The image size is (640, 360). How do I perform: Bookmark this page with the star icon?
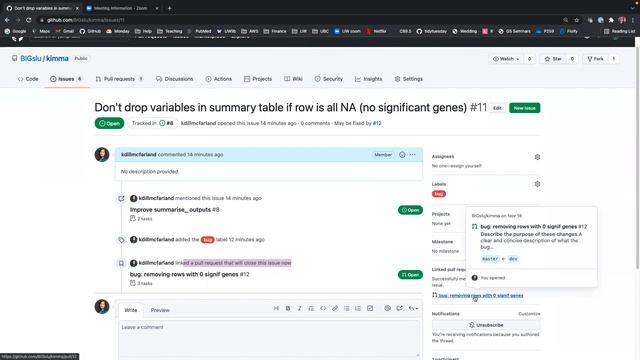576,20
